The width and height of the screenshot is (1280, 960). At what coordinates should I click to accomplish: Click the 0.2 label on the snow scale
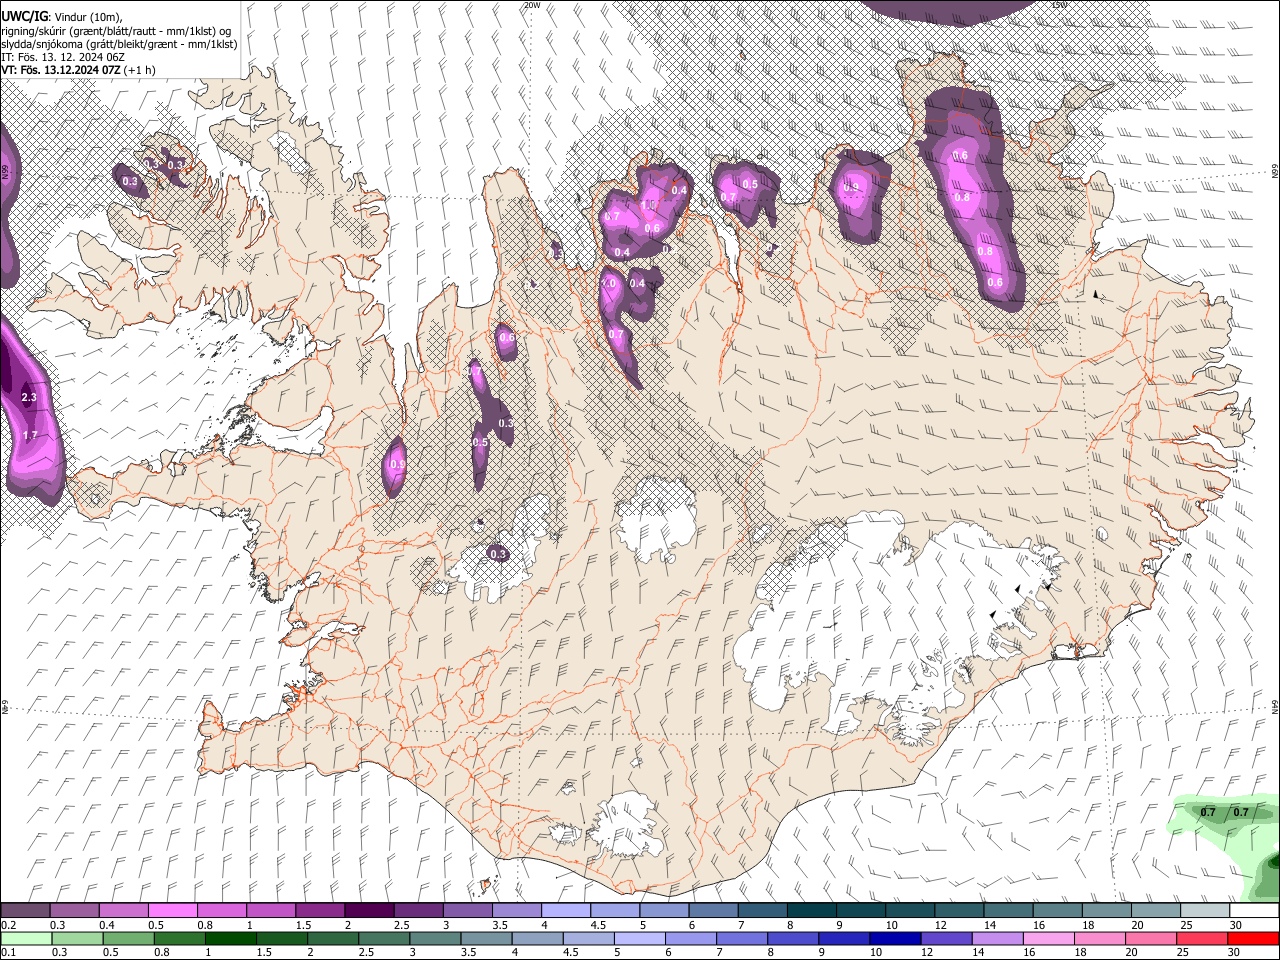[x=8, y=925]
